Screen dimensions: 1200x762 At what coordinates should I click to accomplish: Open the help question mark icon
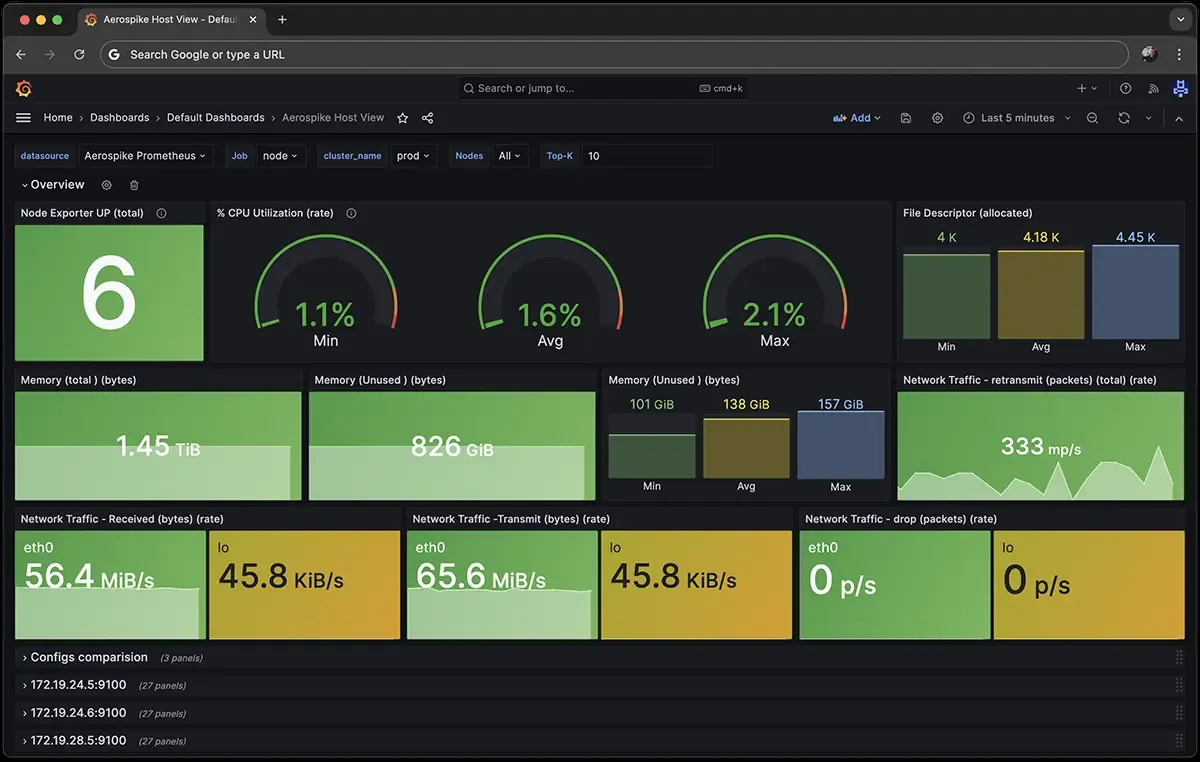tap(1126, 88)
